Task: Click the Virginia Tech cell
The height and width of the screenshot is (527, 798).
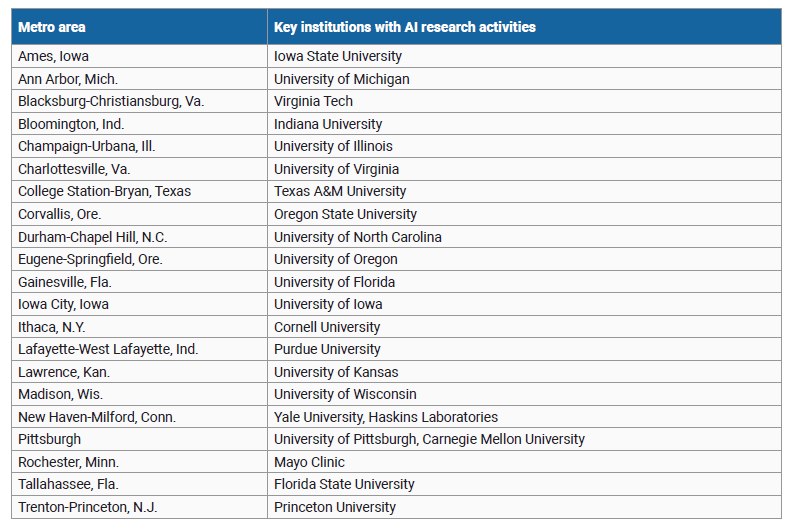Action: (x=313, y=101)
